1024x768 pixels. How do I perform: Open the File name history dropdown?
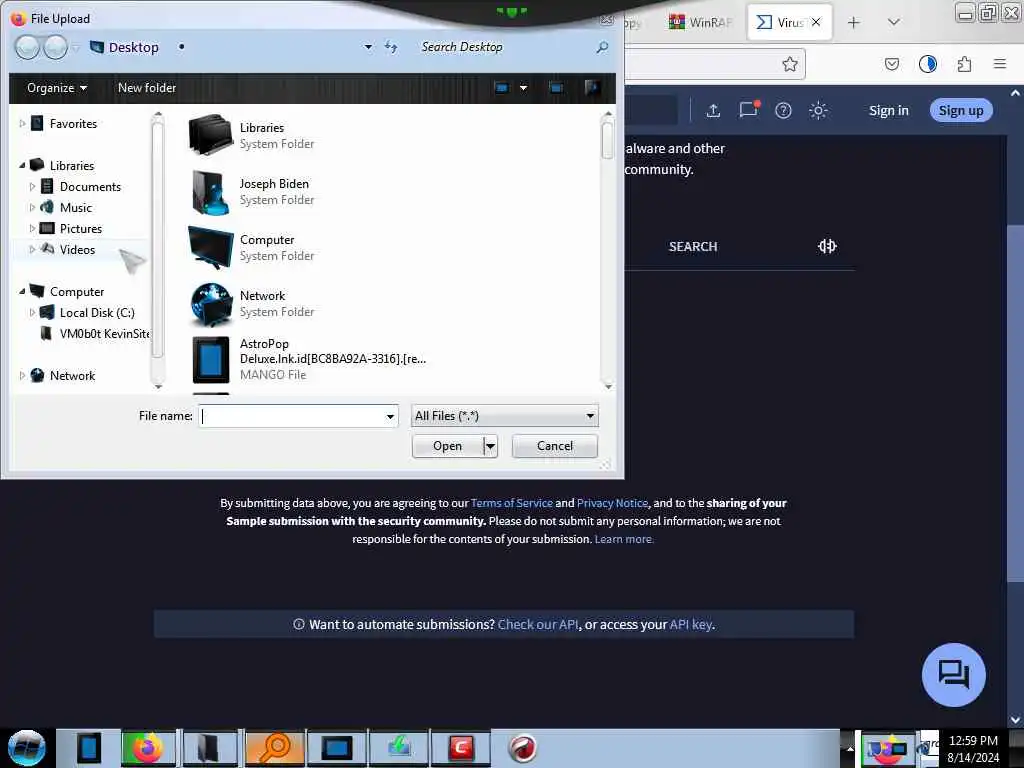pyautogui.click(x=390, y=416)
